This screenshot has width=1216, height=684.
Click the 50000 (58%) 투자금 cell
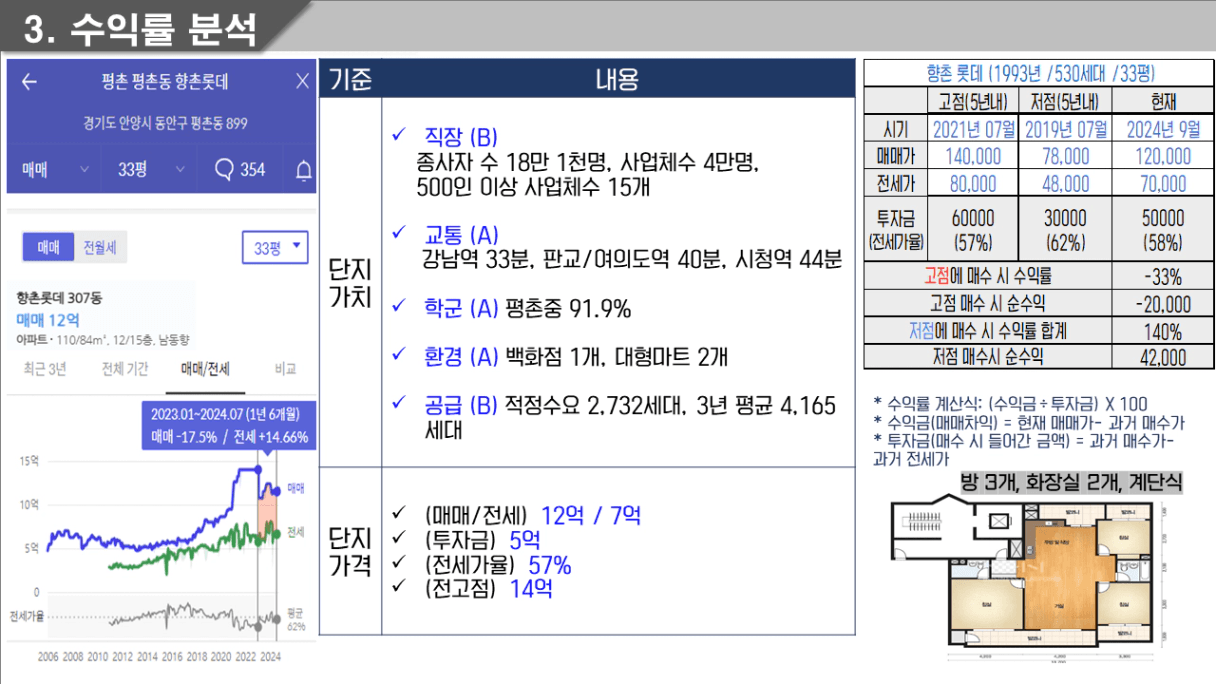1163,230
